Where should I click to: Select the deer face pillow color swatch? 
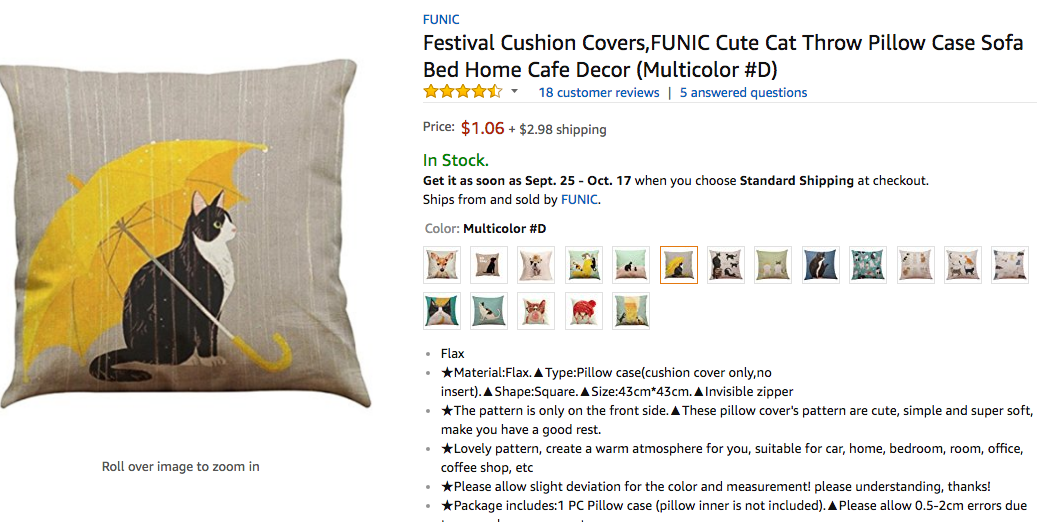[x=442, y=265]
